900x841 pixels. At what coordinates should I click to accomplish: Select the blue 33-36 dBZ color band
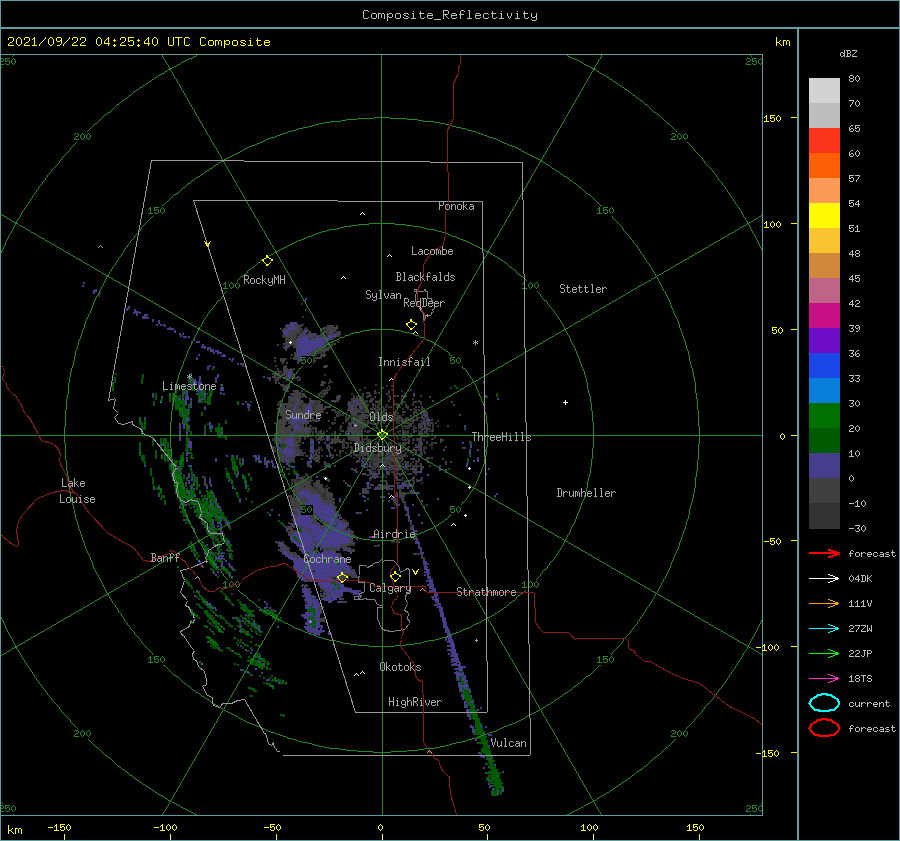[x=824, y=366]
